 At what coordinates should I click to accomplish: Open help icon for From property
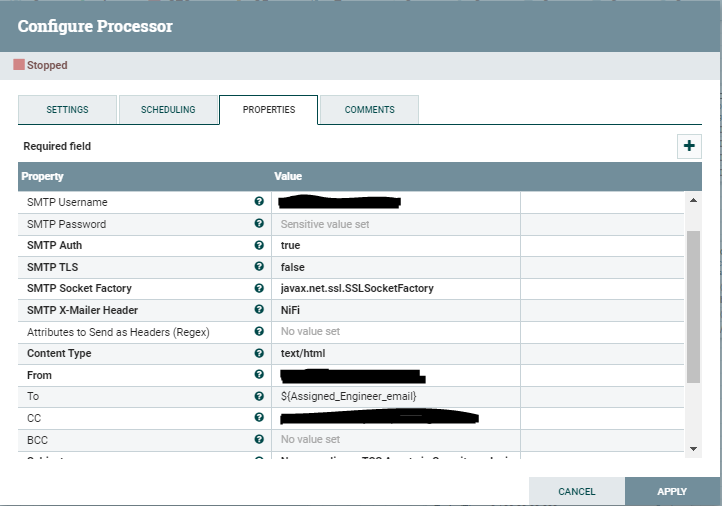pos(259,374)
